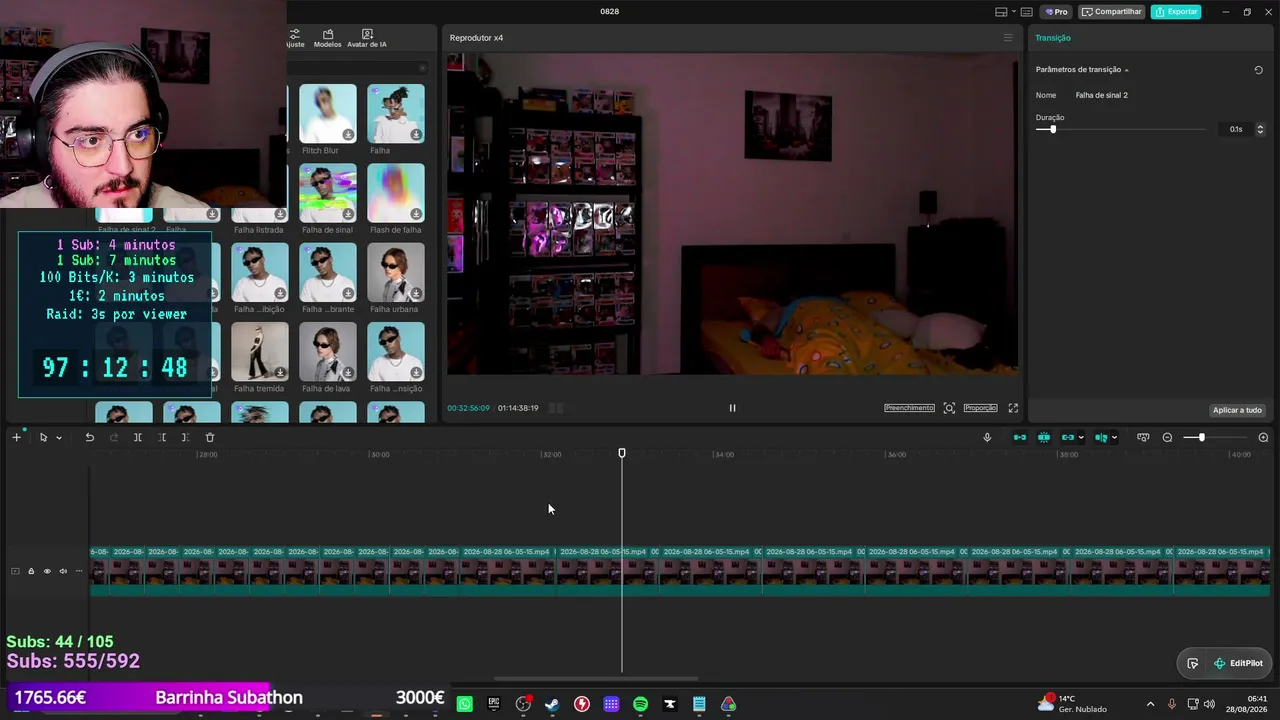Show hidden system tray icons
Screen dimensions: 1280x720
pyautogui.click(x=1150, y=704)
